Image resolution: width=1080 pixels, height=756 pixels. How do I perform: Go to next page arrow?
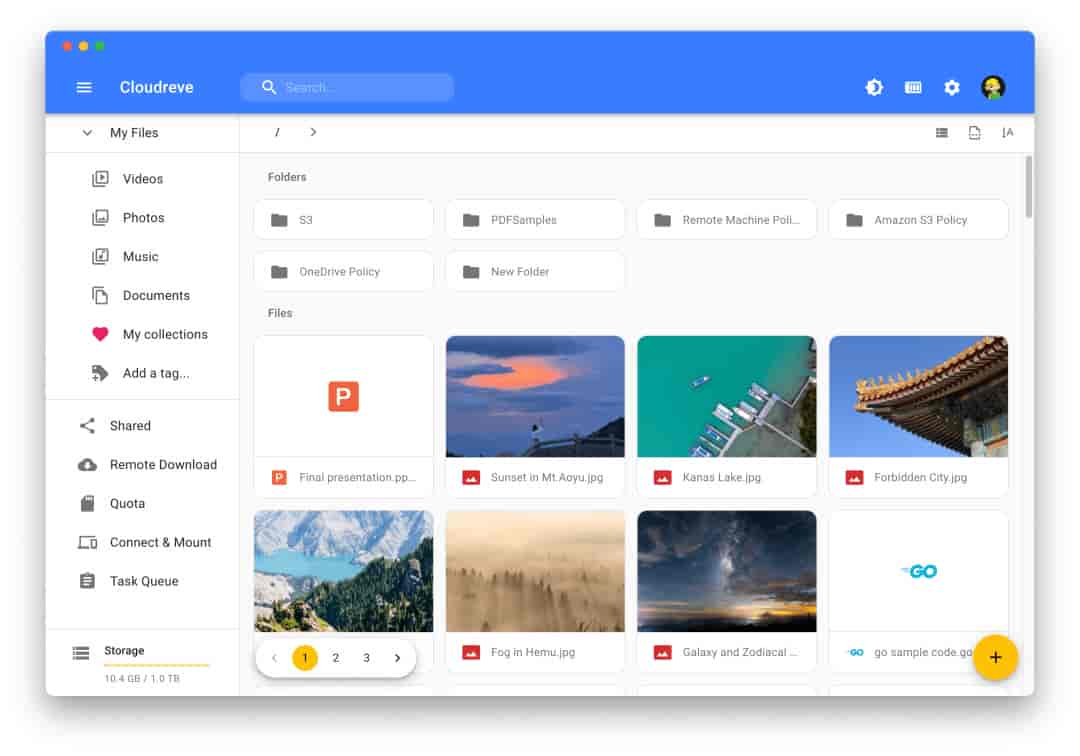click(x=397, y=658)
